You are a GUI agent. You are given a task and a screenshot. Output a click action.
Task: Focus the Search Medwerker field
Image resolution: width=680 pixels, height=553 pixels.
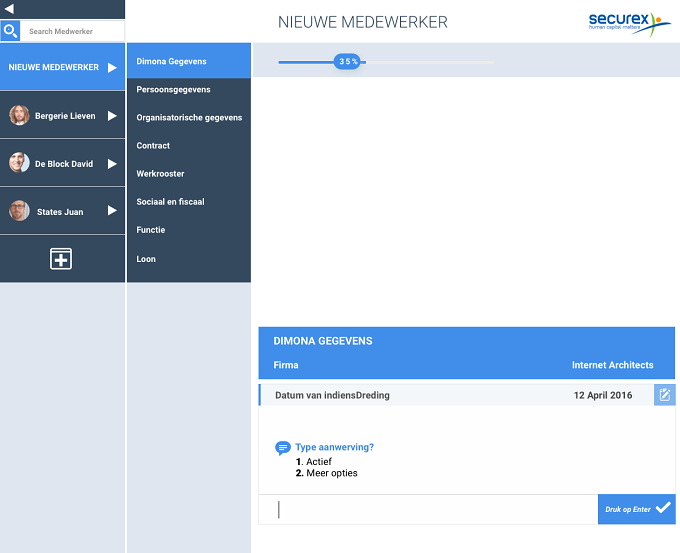pyautogui.click(x=72, y=31)
